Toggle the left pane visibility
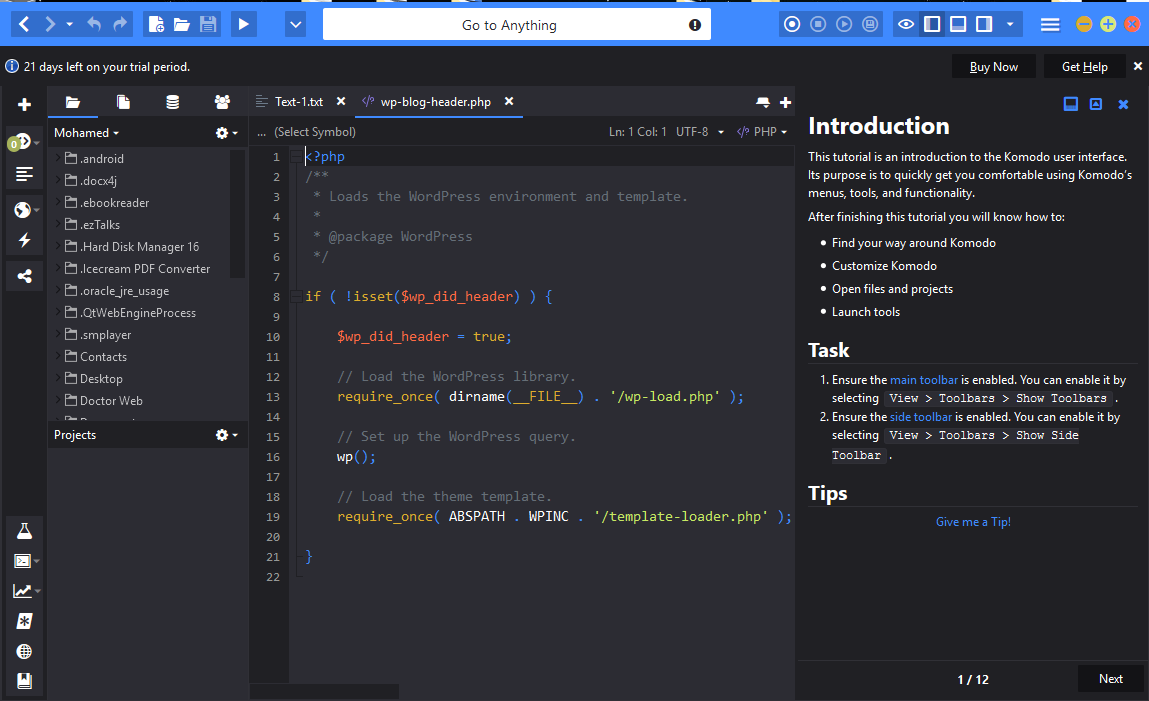Viewport: 1149px width, 701px height. click(x=932, y=24)
